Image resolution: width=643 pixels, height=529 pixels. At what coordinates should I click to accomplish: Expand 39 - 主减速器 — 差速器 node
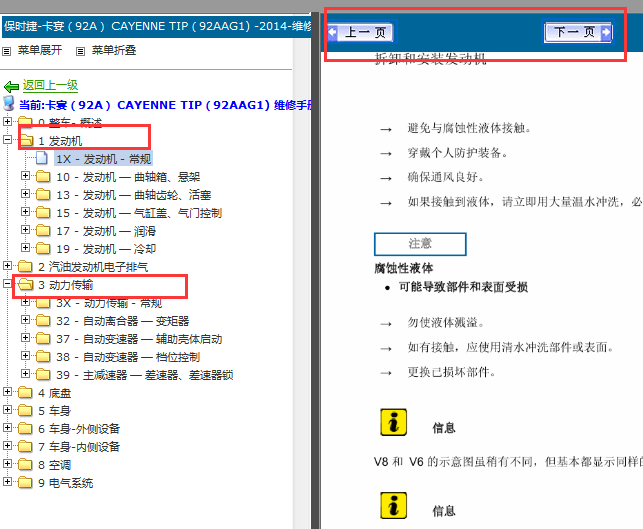tap(25, 374)
